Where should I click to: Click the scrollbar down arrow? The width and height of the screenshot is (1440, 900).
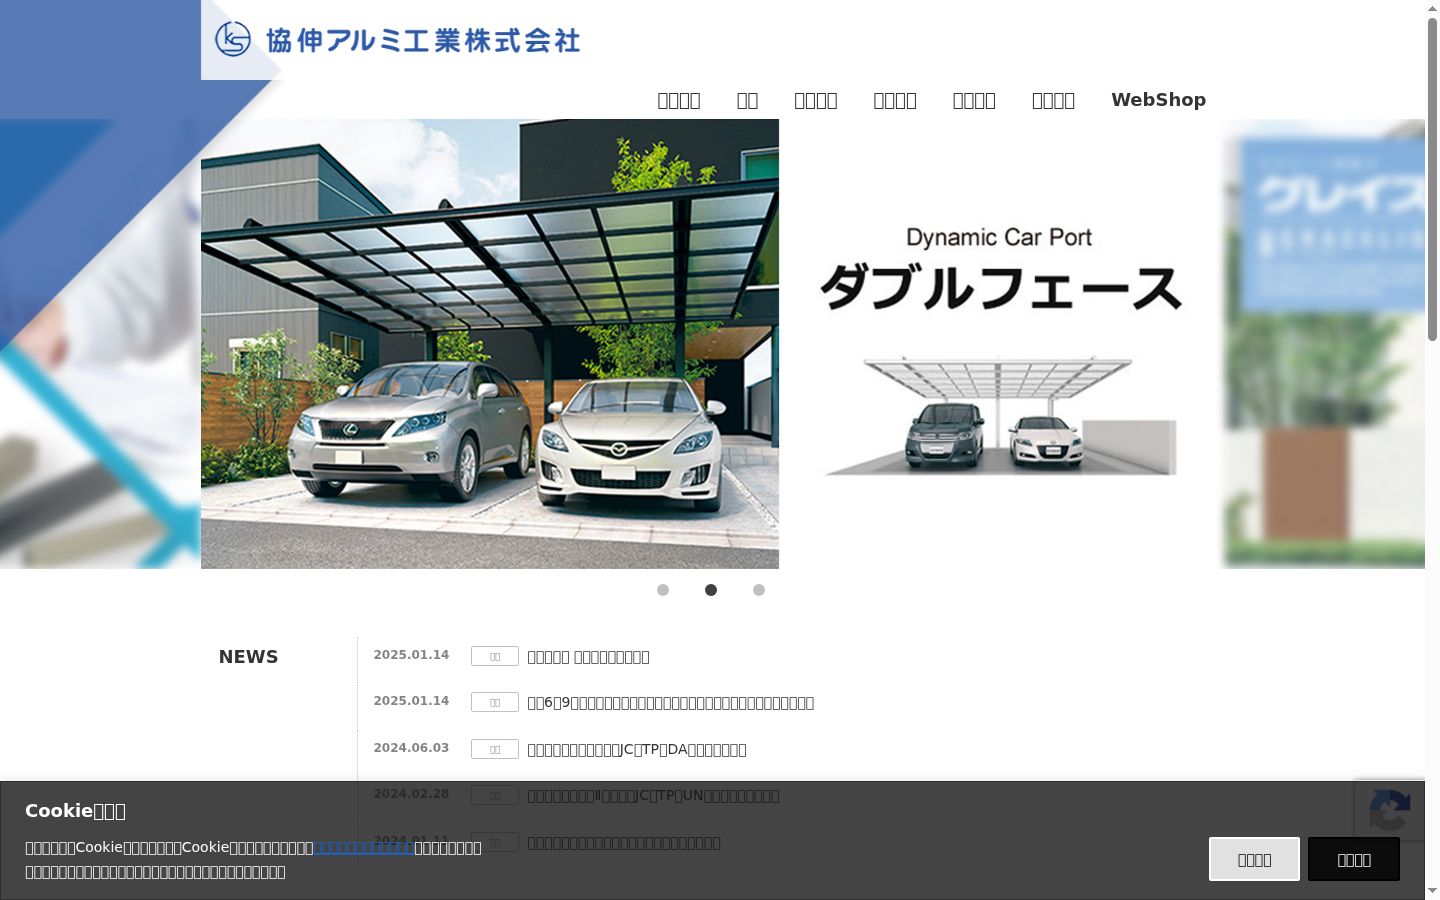point(1432,890)
